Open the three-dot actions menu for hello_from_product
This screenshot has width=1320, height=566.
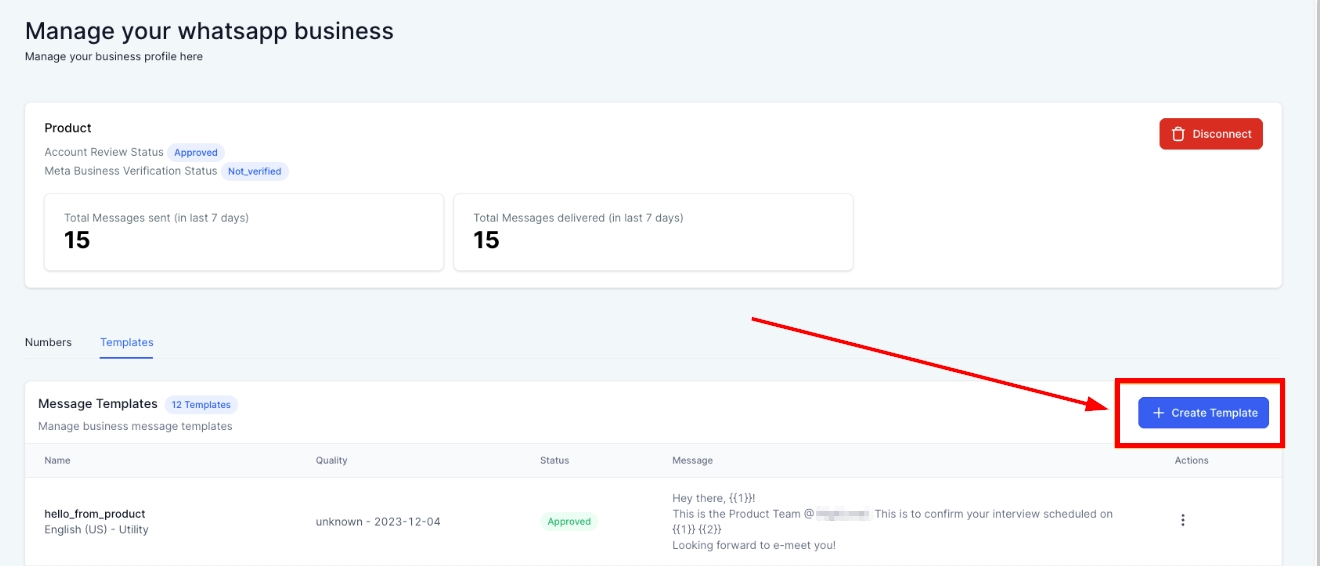(x=1183, y=520)
